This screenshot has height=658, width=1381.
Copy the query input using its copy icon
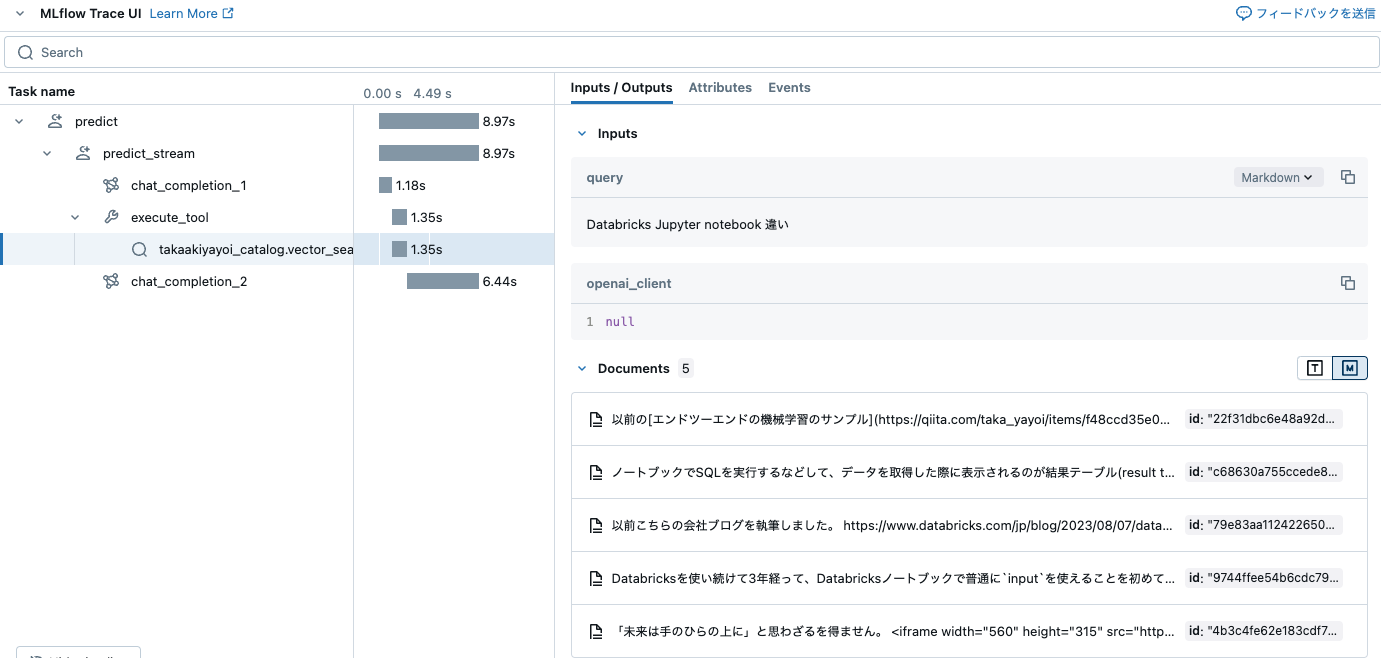[x=1348, y=177]
